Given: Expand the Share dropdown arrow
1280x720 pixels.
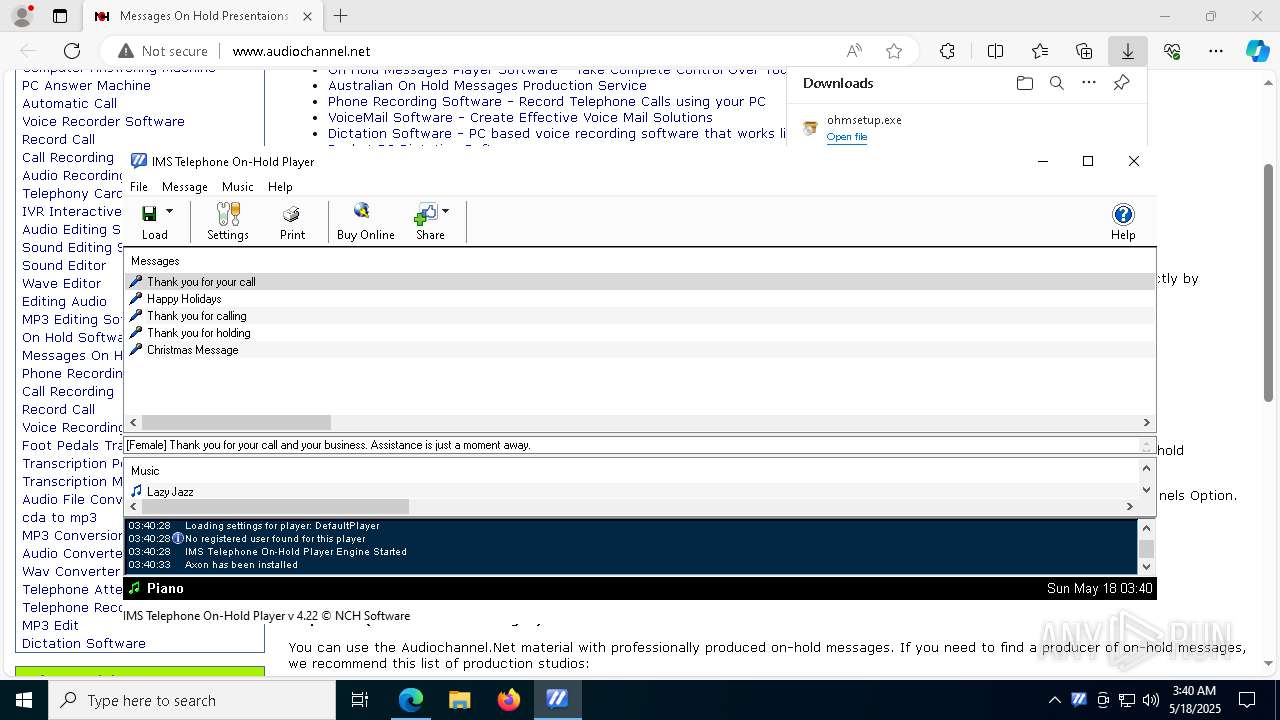Looking at the screenshot, I should tap(445, 211).
